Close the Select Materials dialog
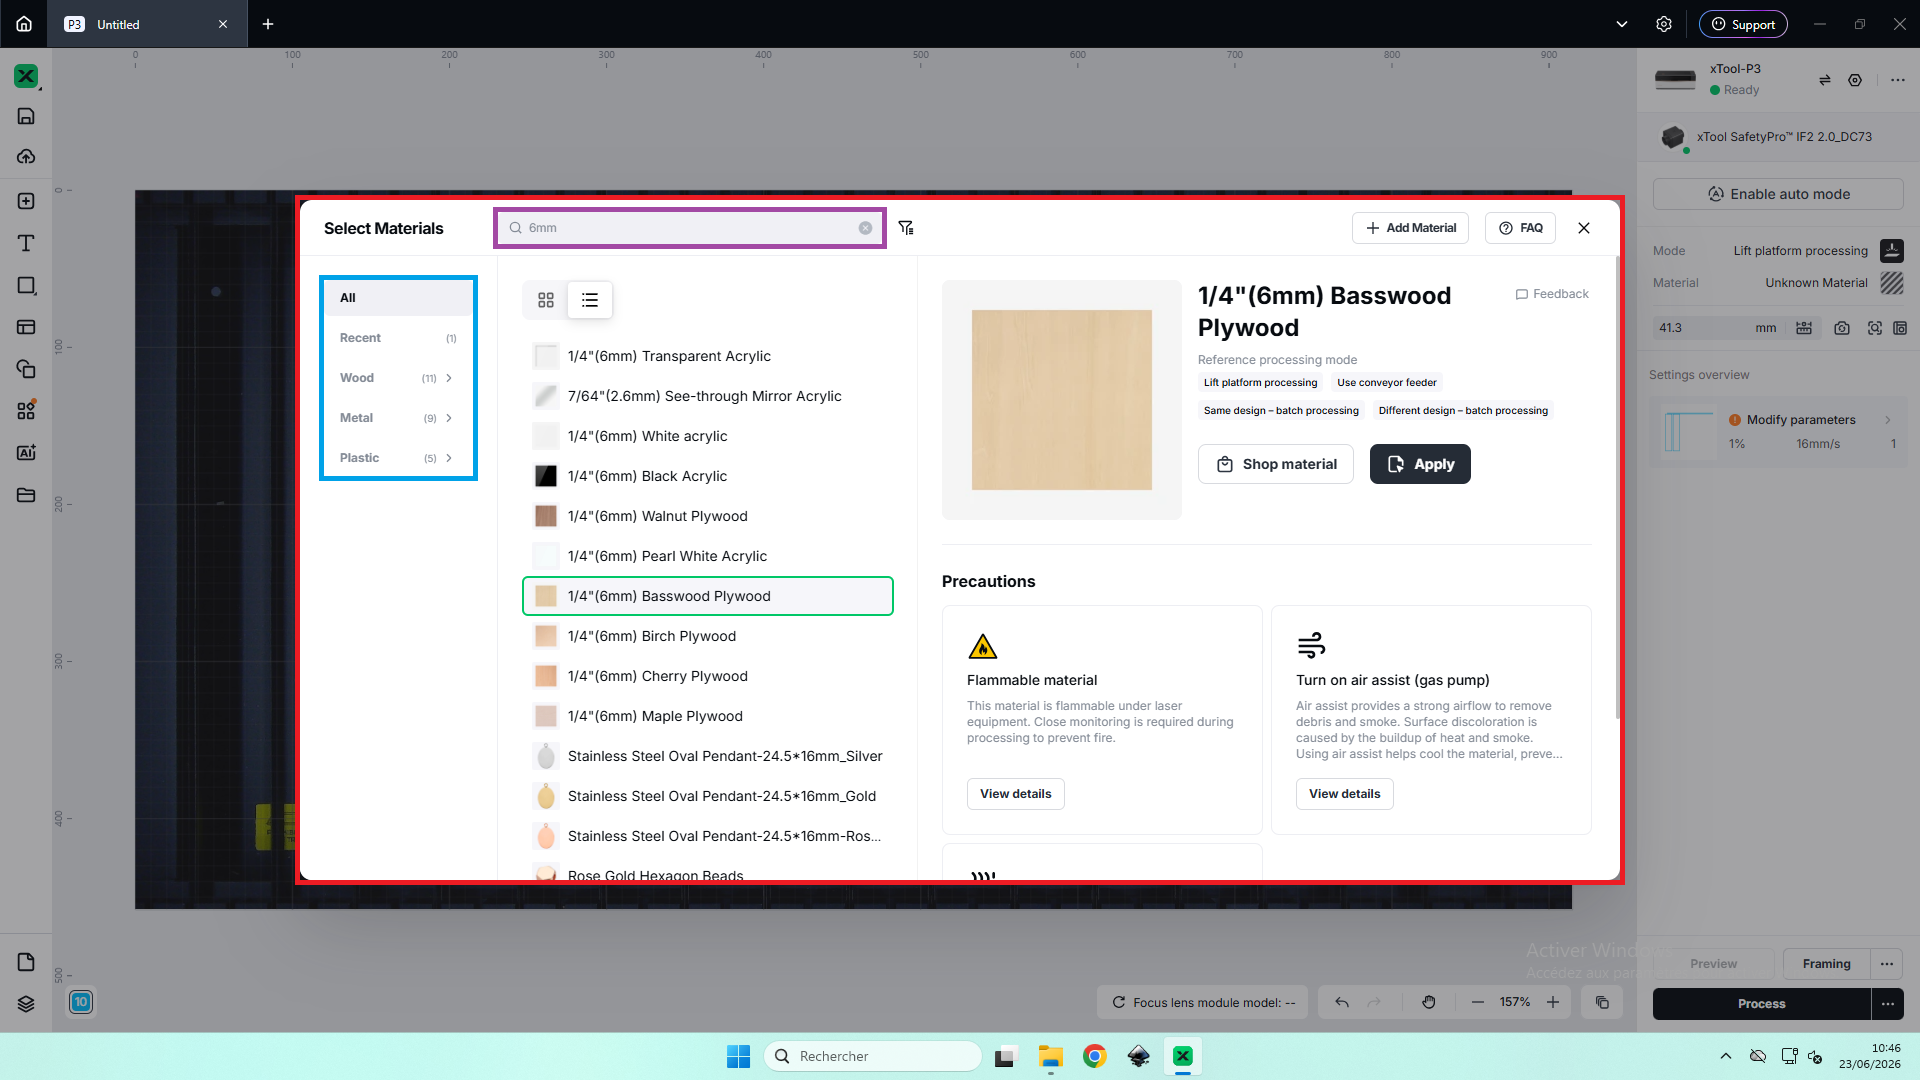This screenshot has width=1920, height=1080. click(1584, 228)
